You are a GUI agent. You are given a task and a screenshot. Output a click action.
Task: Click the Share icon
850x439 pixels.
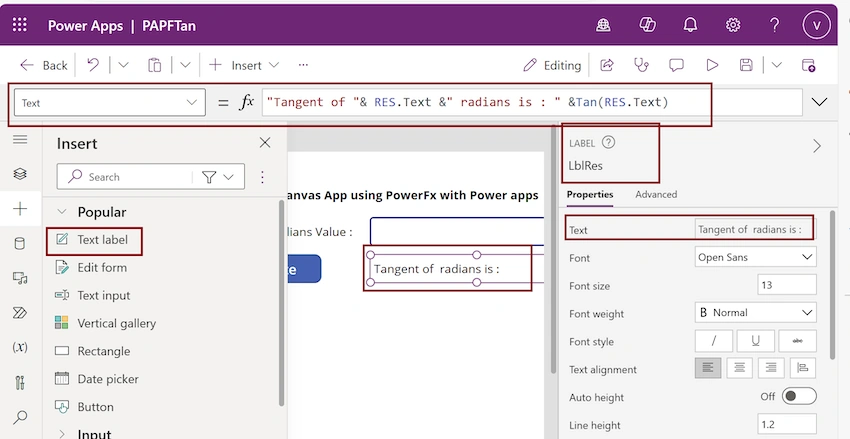click(x=607, y=65)
